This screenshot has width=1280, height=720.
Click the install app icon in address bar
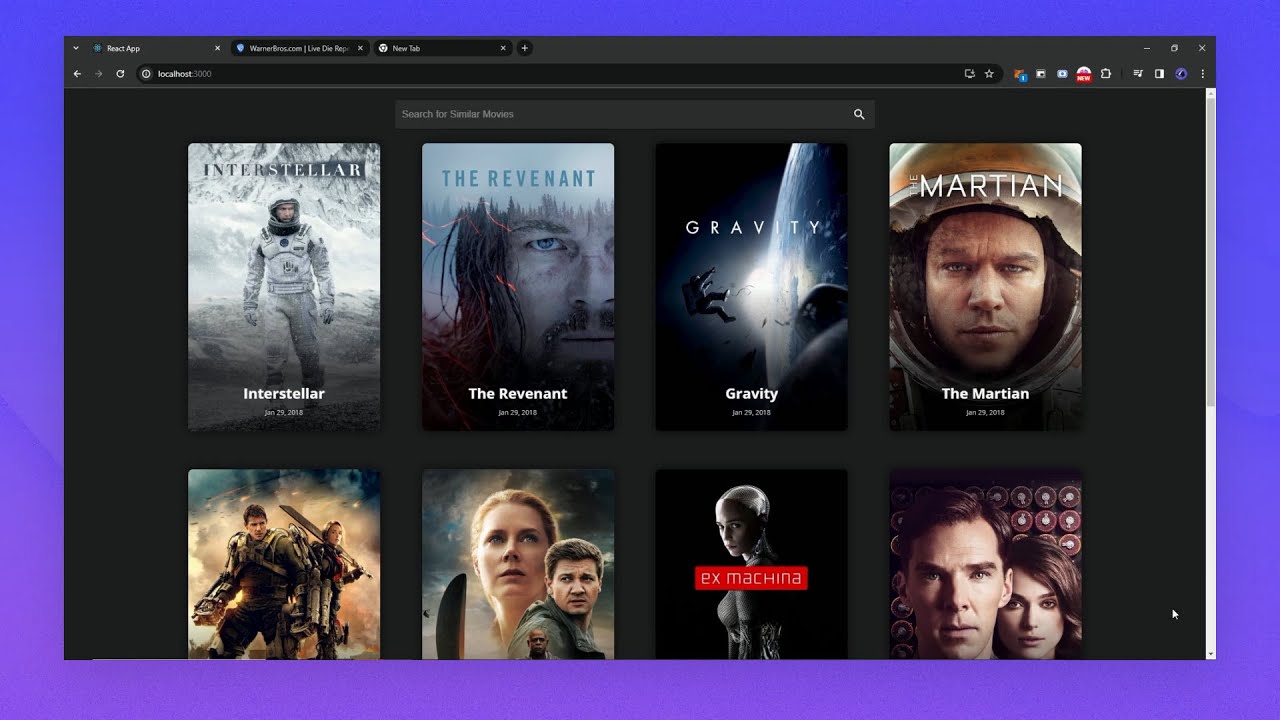tap(969, 74)
